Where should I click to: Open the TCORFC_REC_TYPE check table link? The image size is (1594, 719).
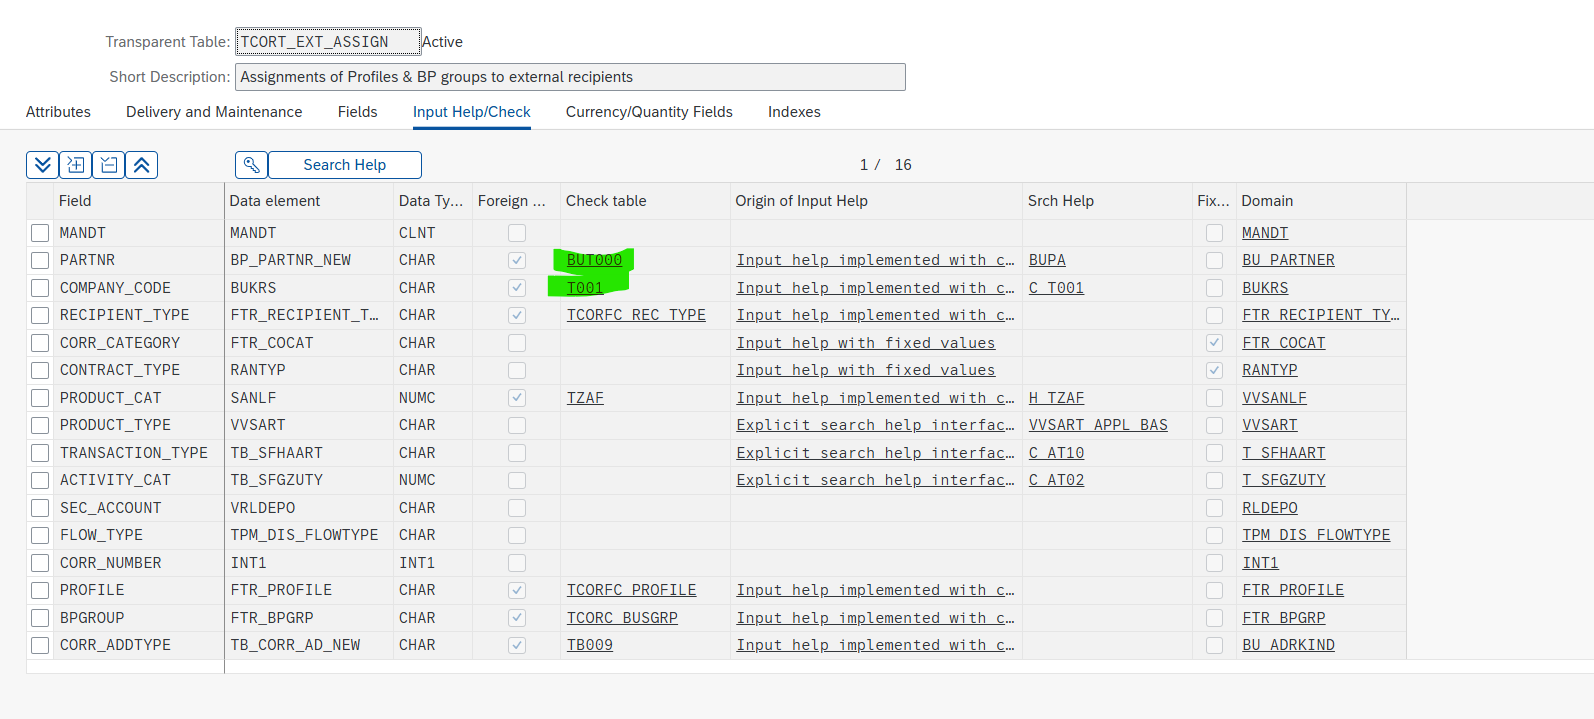point(636,315)
